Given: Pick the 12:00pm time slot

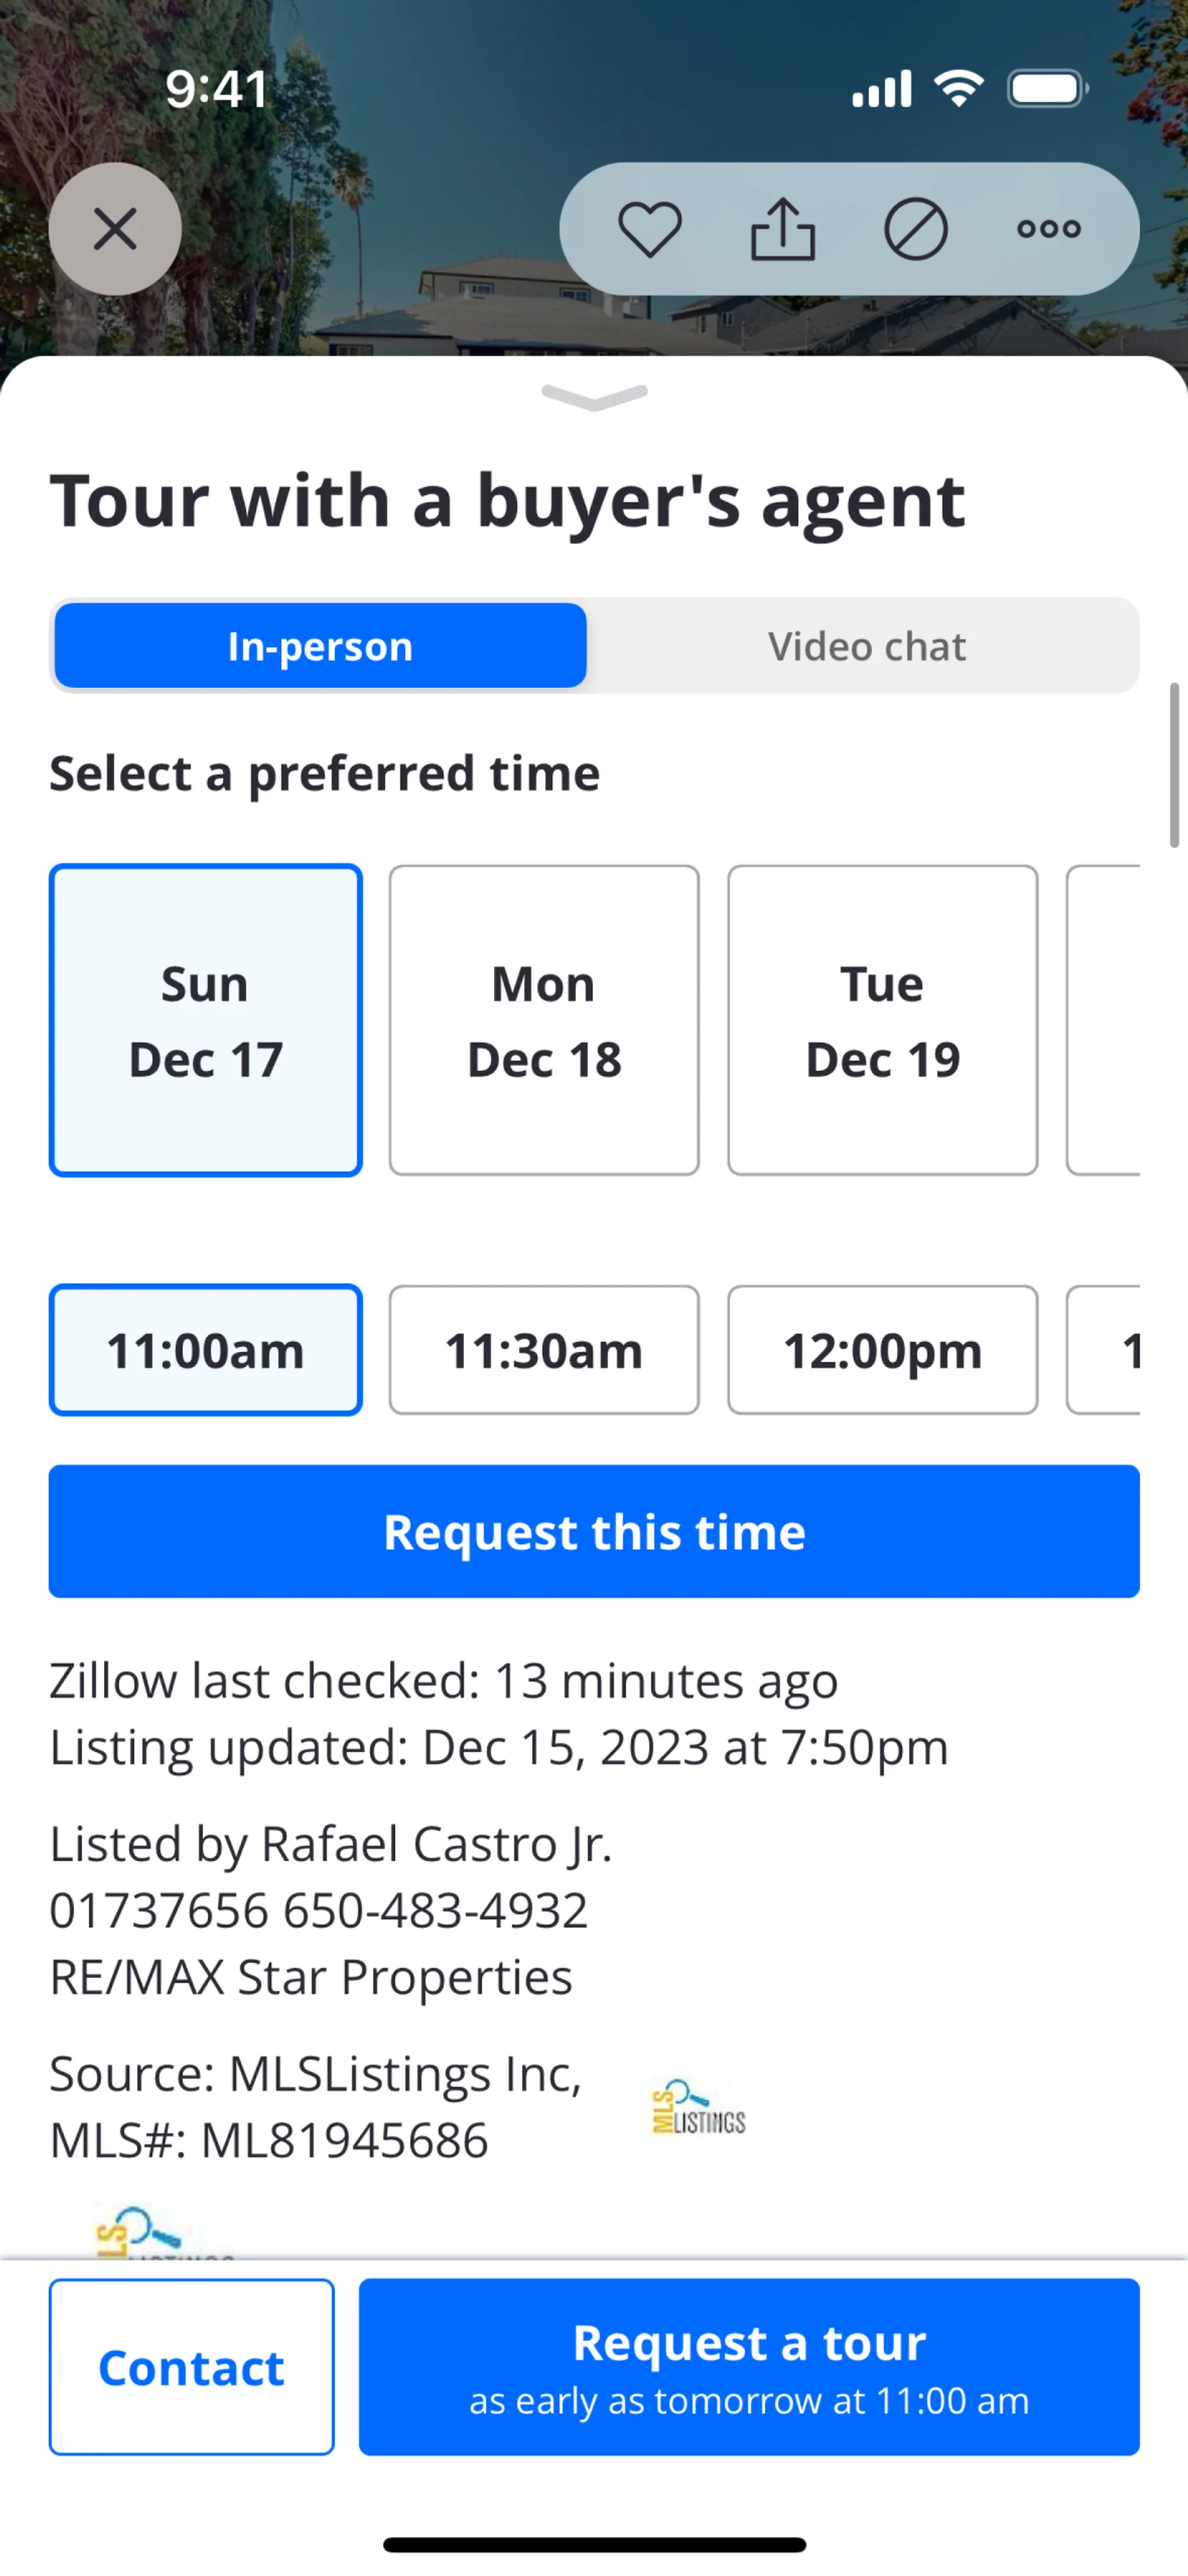Looking at the screenshot, I should (x=882, y=1350).
